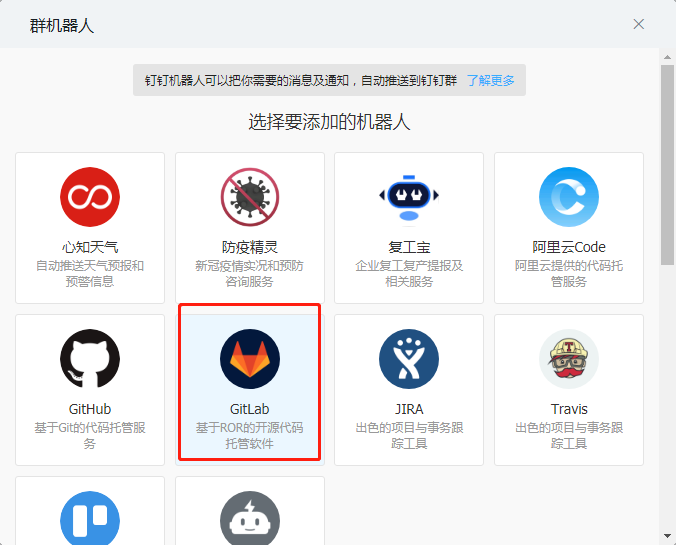Click description 新冠疫情实况和预防咨询服务

pyautogui.click(x=250, y=273)
